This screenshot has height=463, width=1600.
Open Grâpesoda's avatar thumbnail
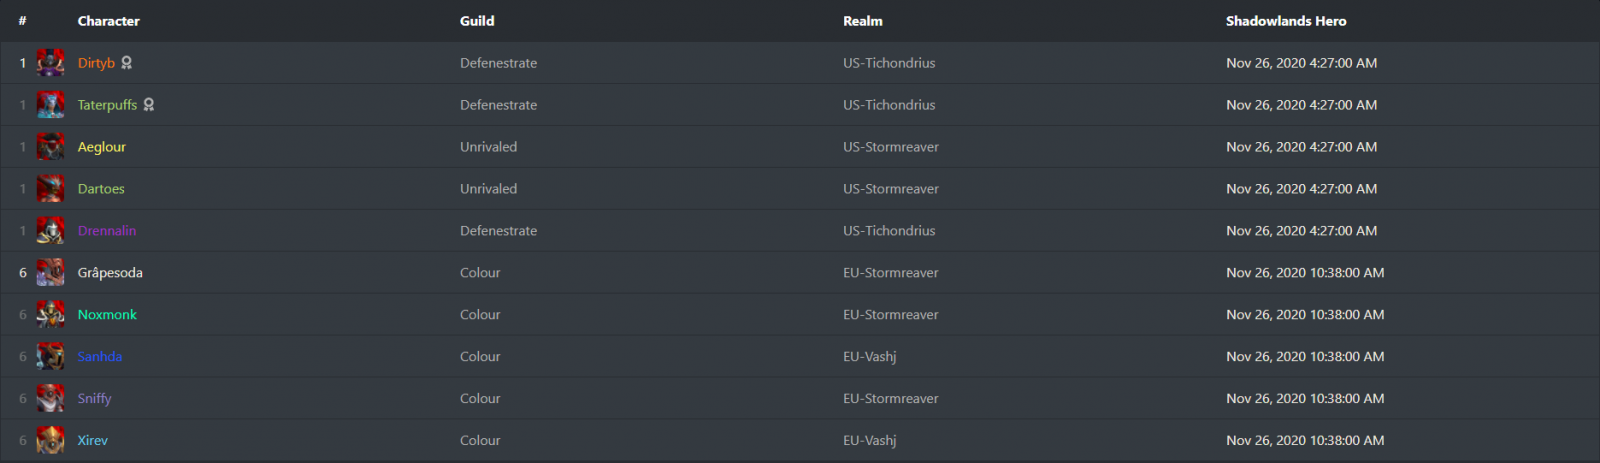click(50, 273)
